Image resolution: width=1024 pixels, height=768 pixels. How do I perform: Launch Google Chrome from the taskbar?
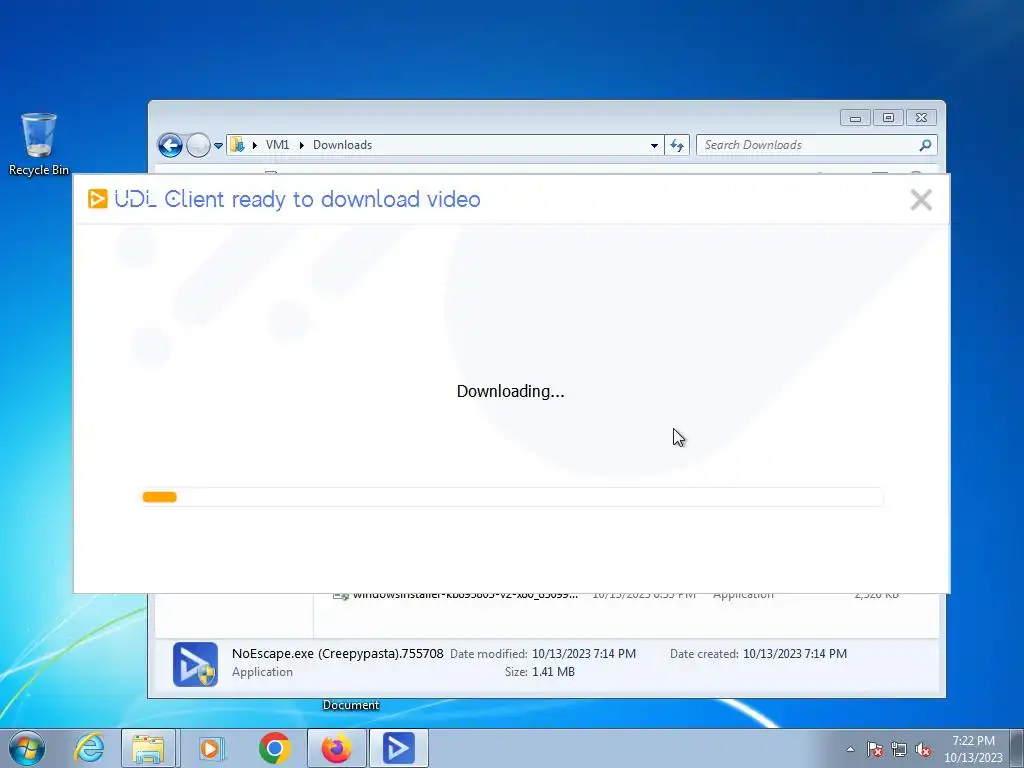coord(275,748)
